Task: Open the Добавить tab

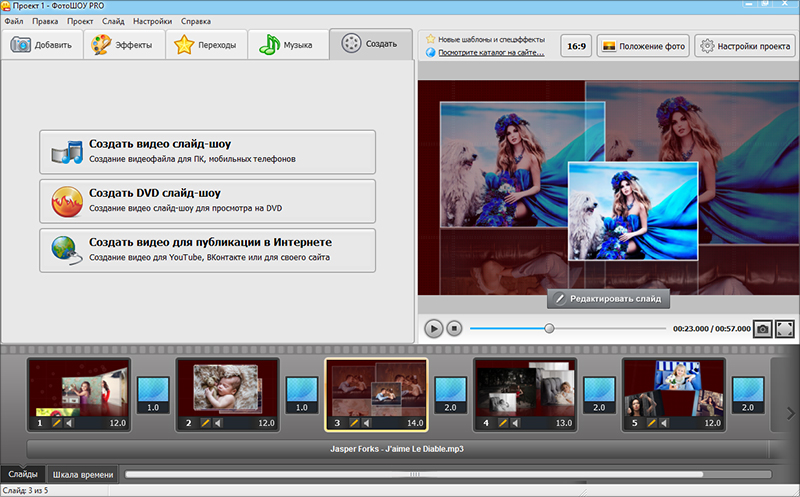Action: (x=42, y=45)
